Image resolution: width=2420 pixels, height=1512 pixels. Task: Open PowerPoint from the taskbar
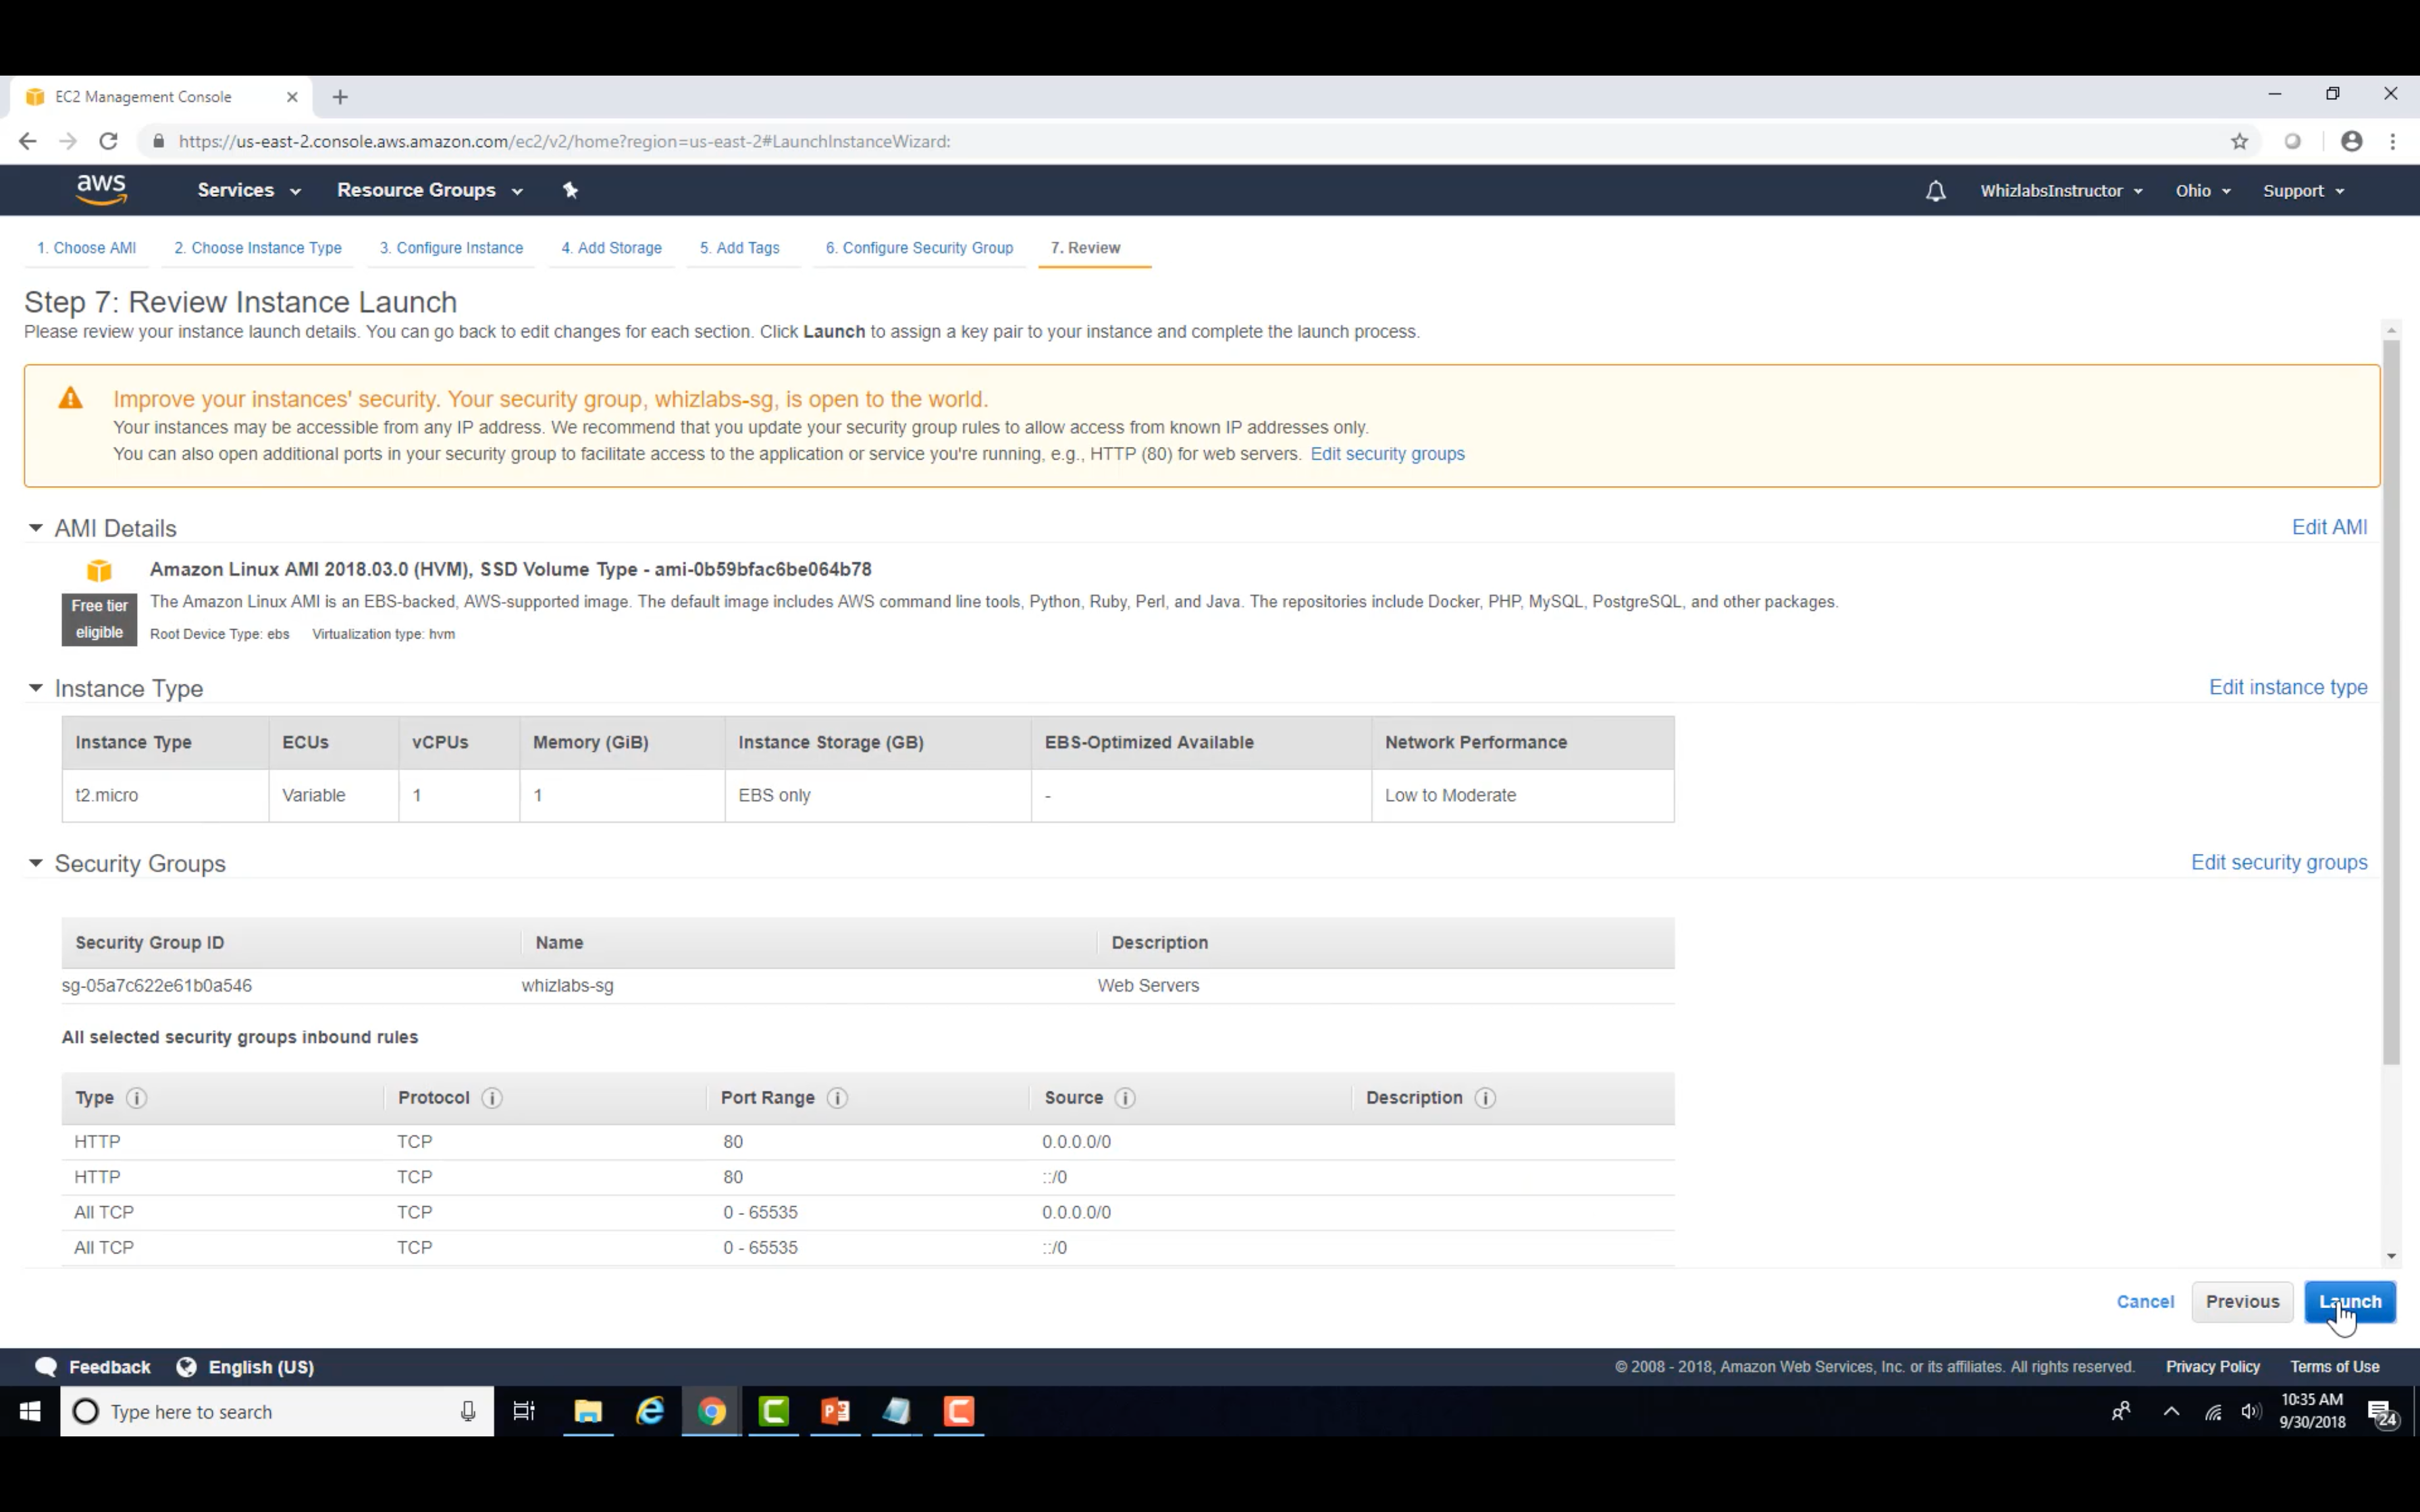835,1411
